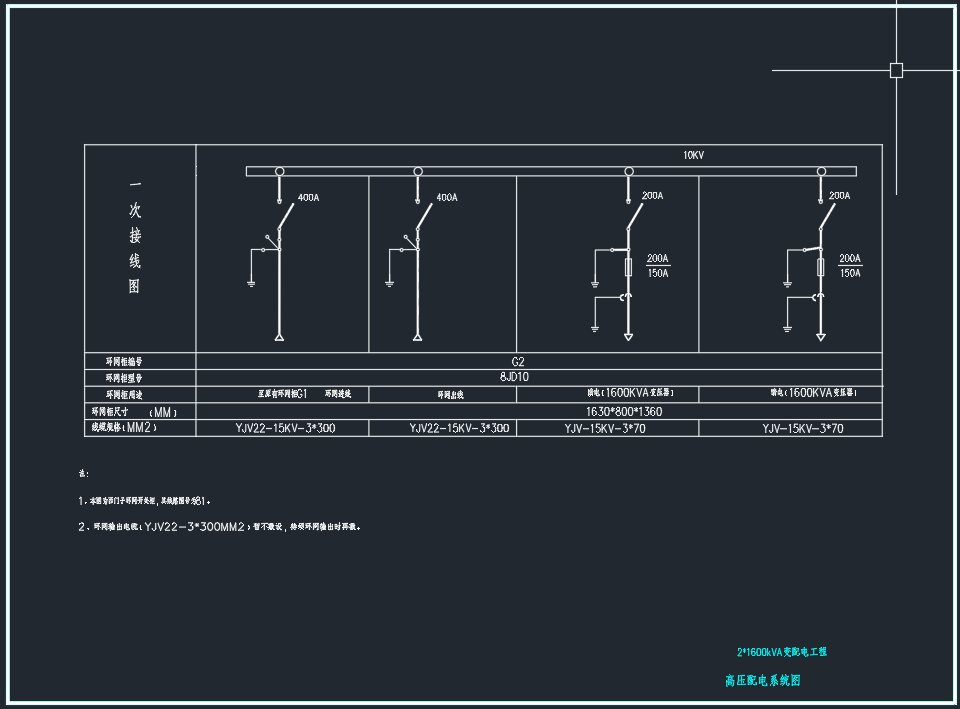Select the second 400A switch symbol

coord(424,214)
